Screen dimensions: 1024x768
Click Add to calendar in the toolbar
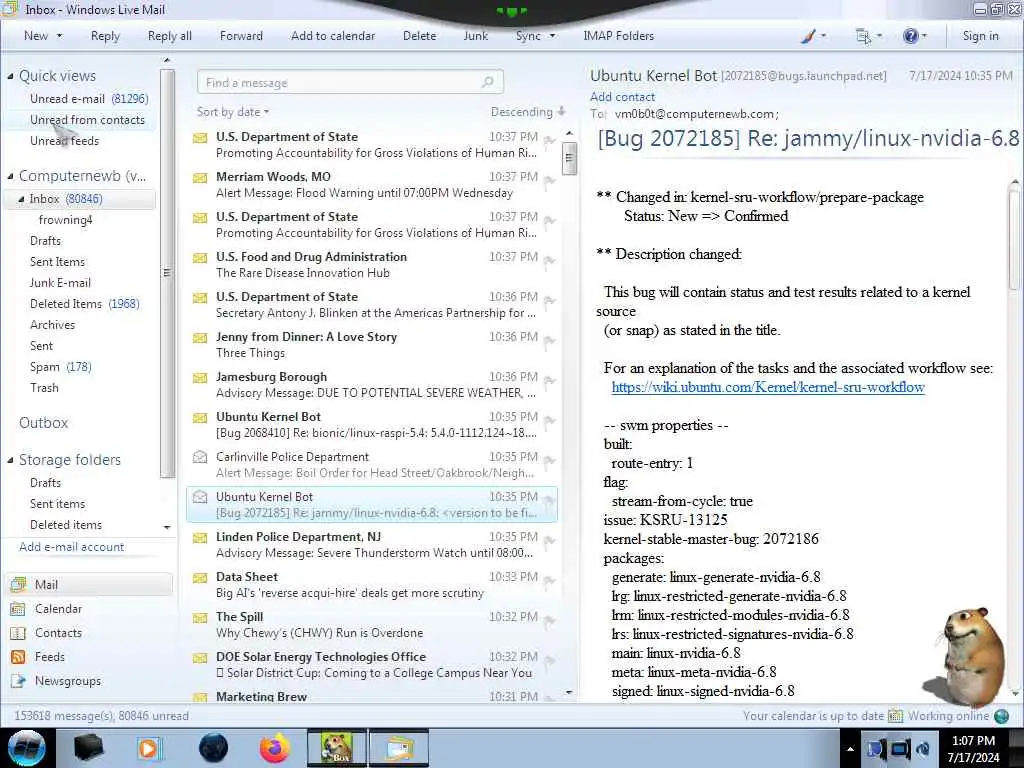(x=333, y=36)
